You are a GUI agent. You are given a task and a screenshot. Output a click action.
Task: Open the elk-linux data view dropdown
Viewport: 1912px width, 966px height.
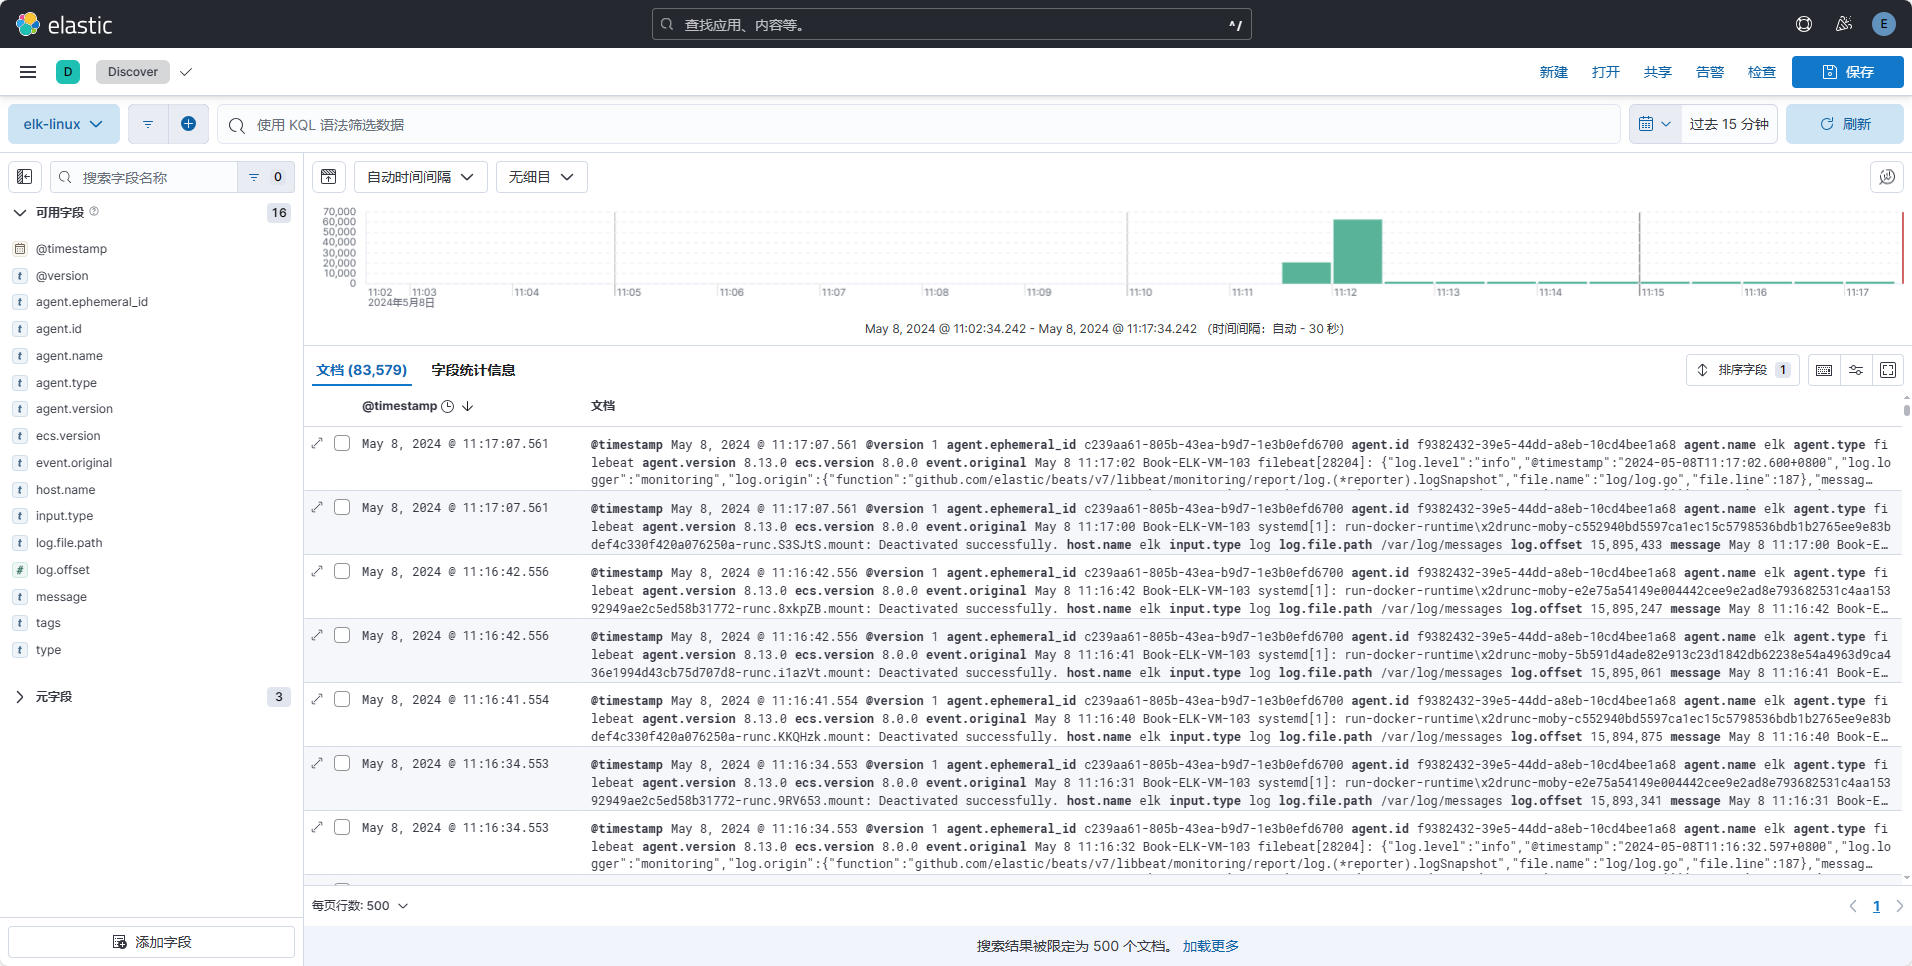(x=64, y=124)
